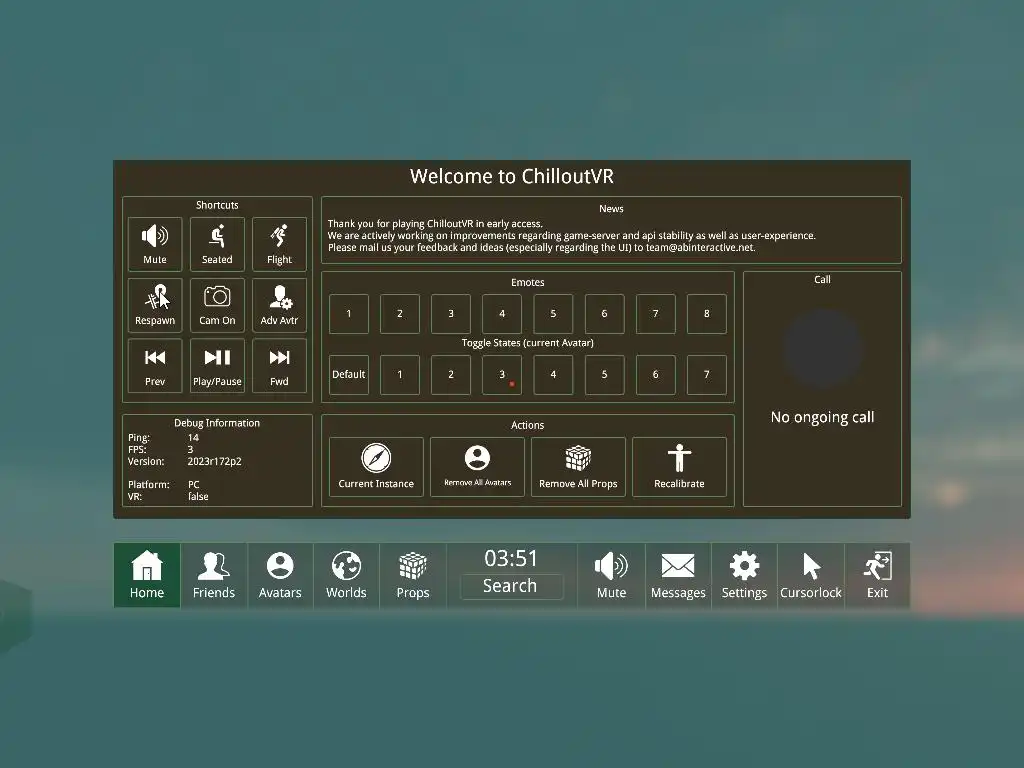Click the 03:51 clock display

pos(511,558)
